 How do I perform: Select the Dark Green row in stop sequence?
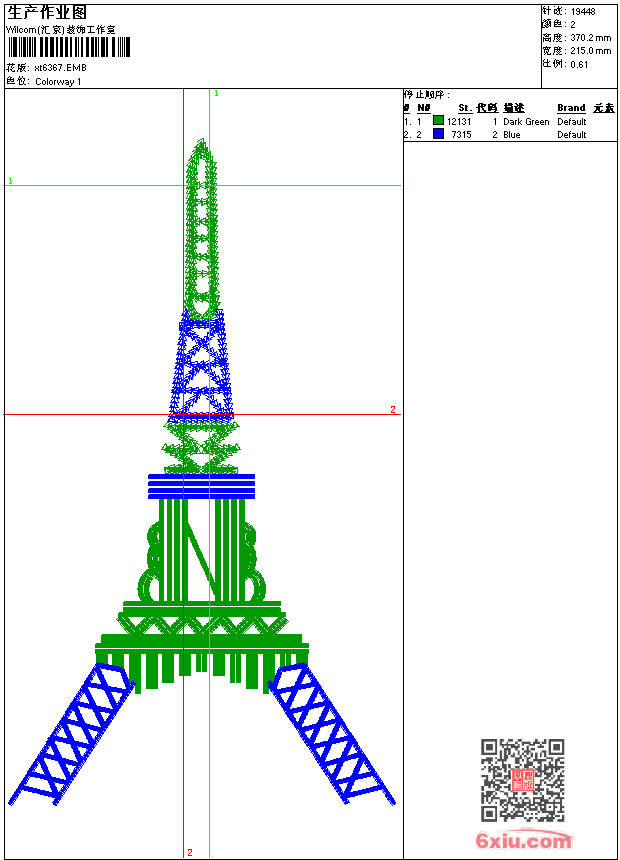tap(508, 121)
